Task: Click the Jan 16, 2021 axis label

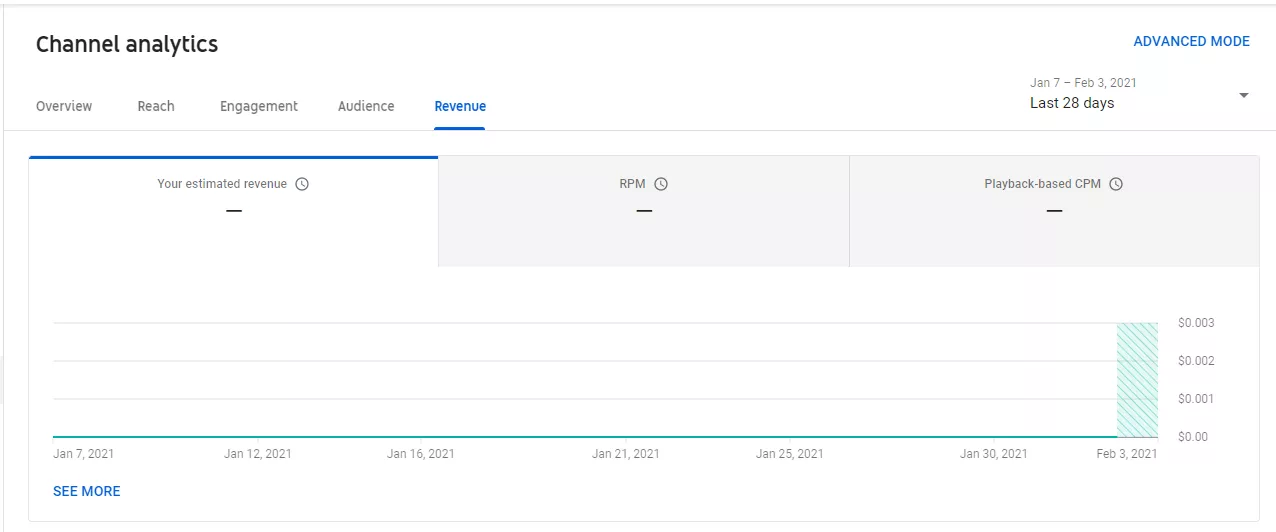Action: tap(421, 454)
